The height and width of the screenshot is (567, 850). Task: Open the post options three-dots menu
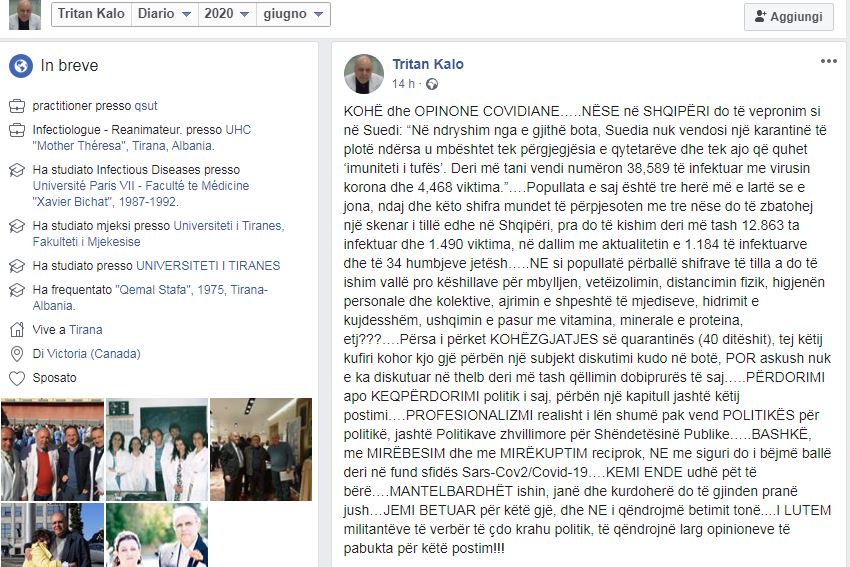828,61
